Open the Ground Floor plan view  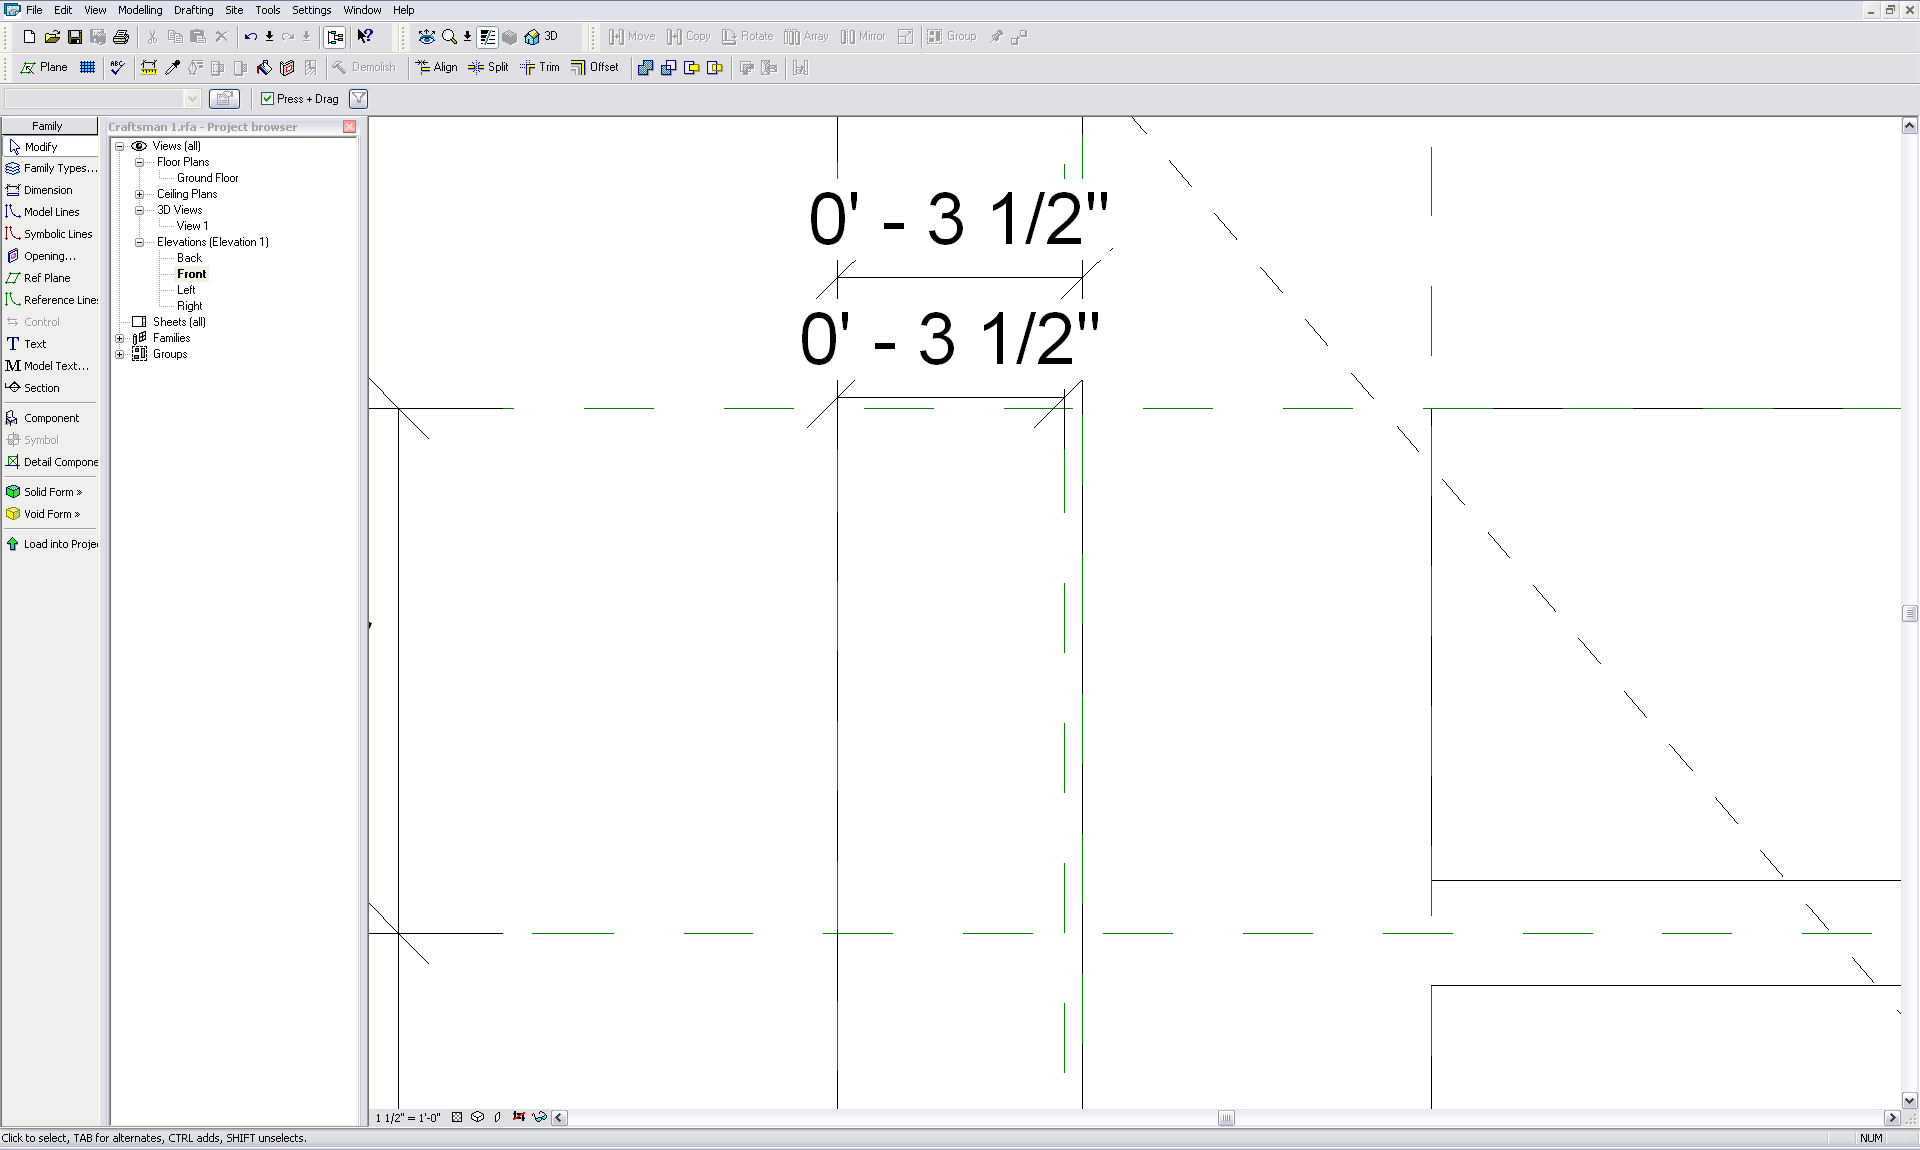(x=207, y=178)
